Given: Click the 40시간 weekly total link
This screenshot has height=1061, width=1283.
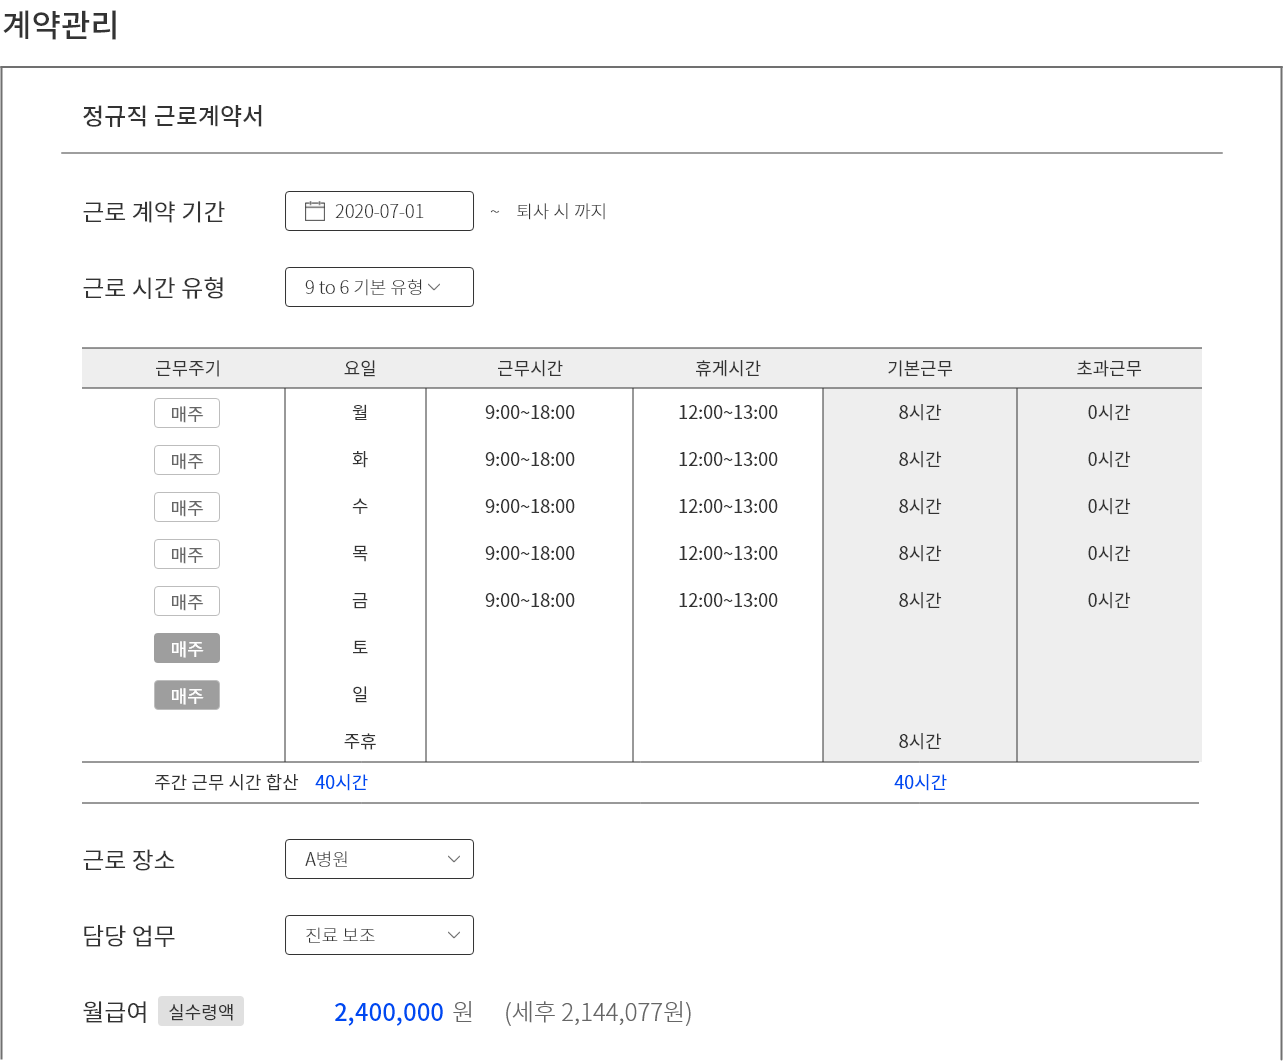Looking at the screenshot, I should 341,782.
